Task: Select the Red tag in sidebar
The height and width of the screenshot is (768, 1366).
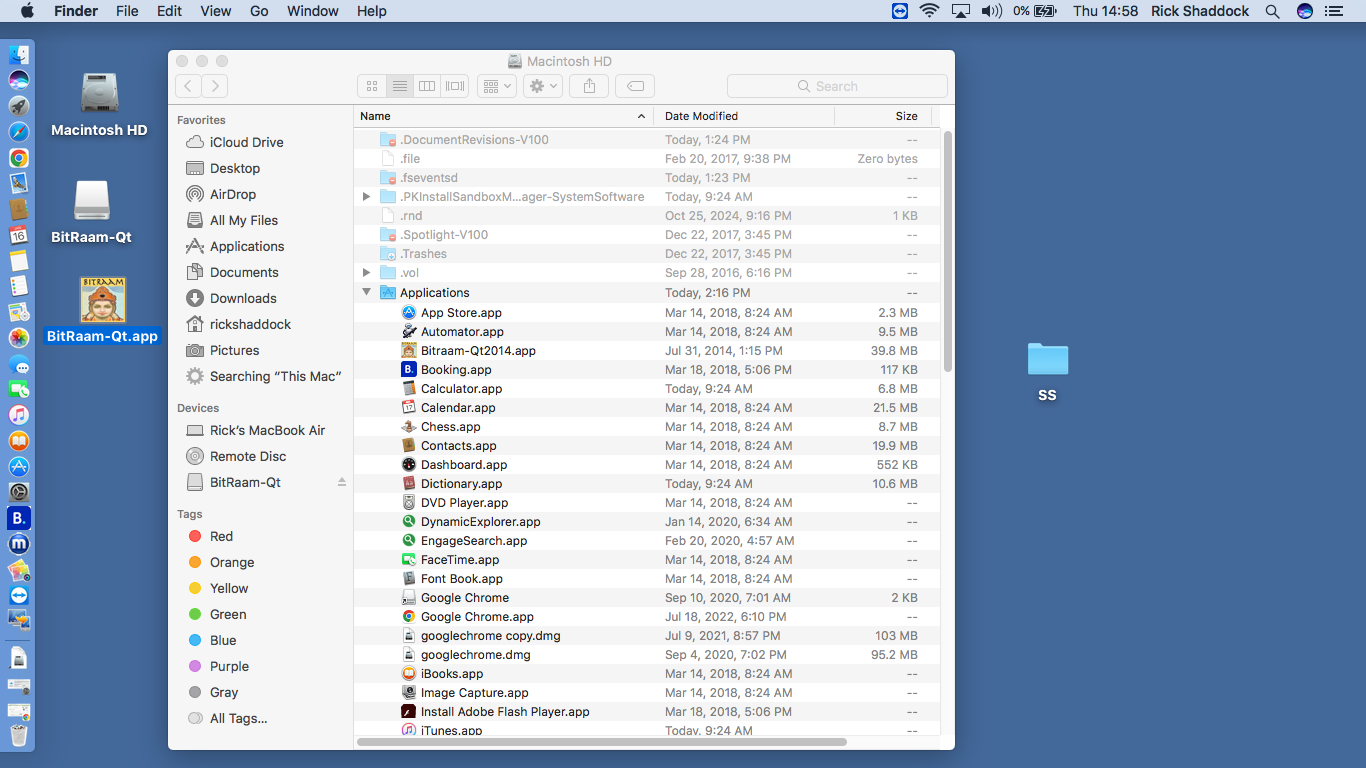Action: click(x=221, y=536)
